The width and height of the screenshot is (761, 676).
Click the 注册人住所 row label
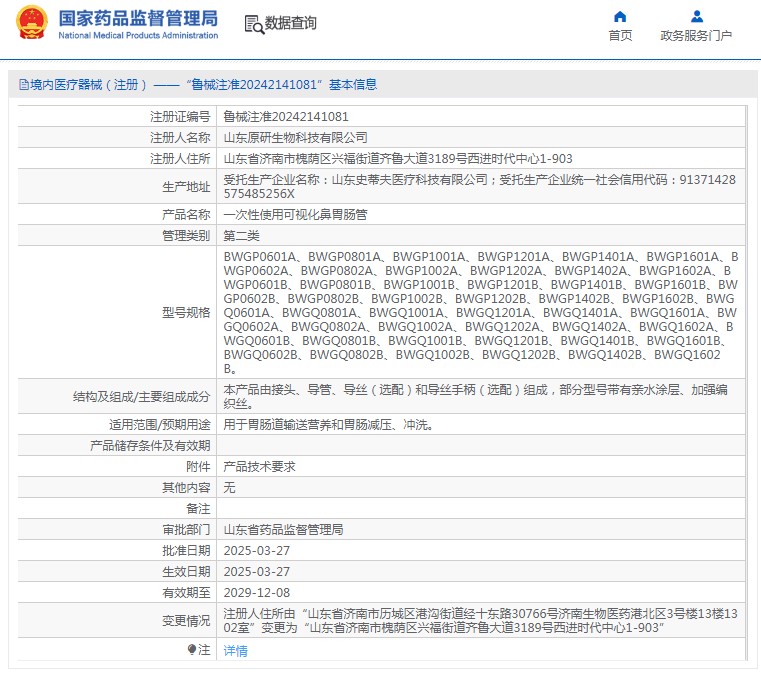(x=180, y=159)
